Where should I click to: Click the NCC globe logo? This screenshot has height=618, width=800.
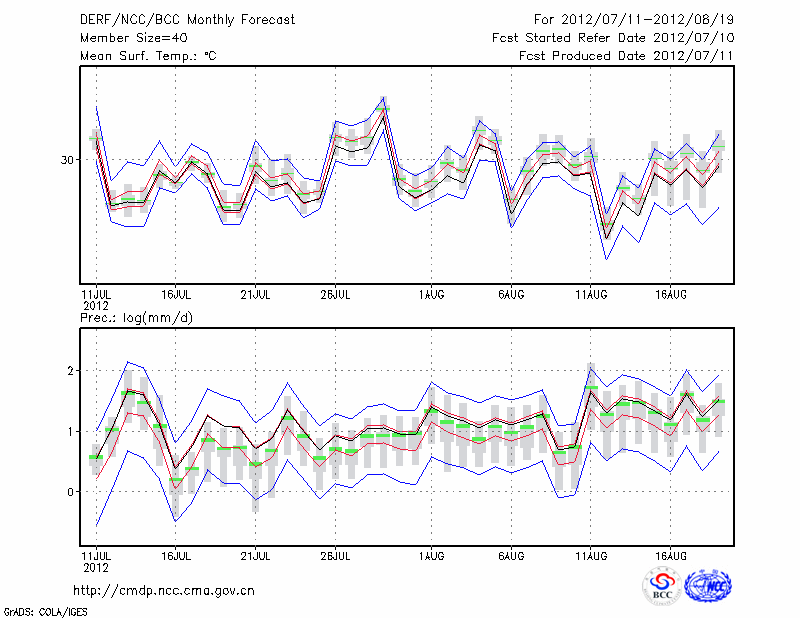click(x=708, y=586)
